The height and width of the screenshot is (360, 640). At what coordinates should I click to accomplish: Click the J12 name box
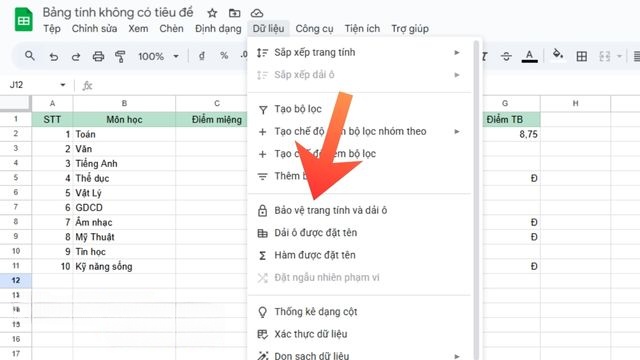coord(16,85)
